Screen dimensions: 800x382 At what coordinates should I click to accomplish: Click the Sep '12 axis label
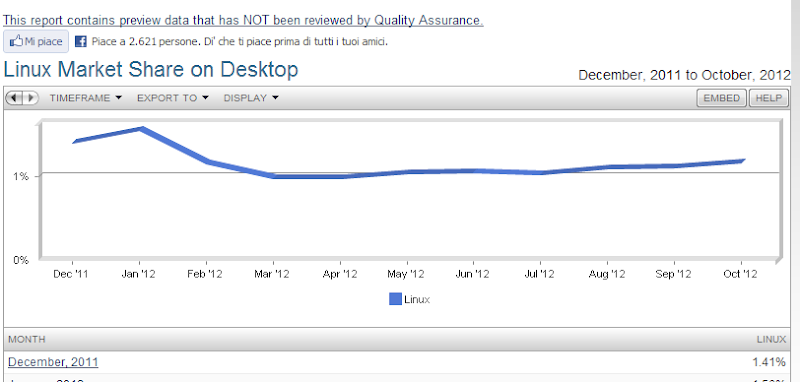click(673, 274)
